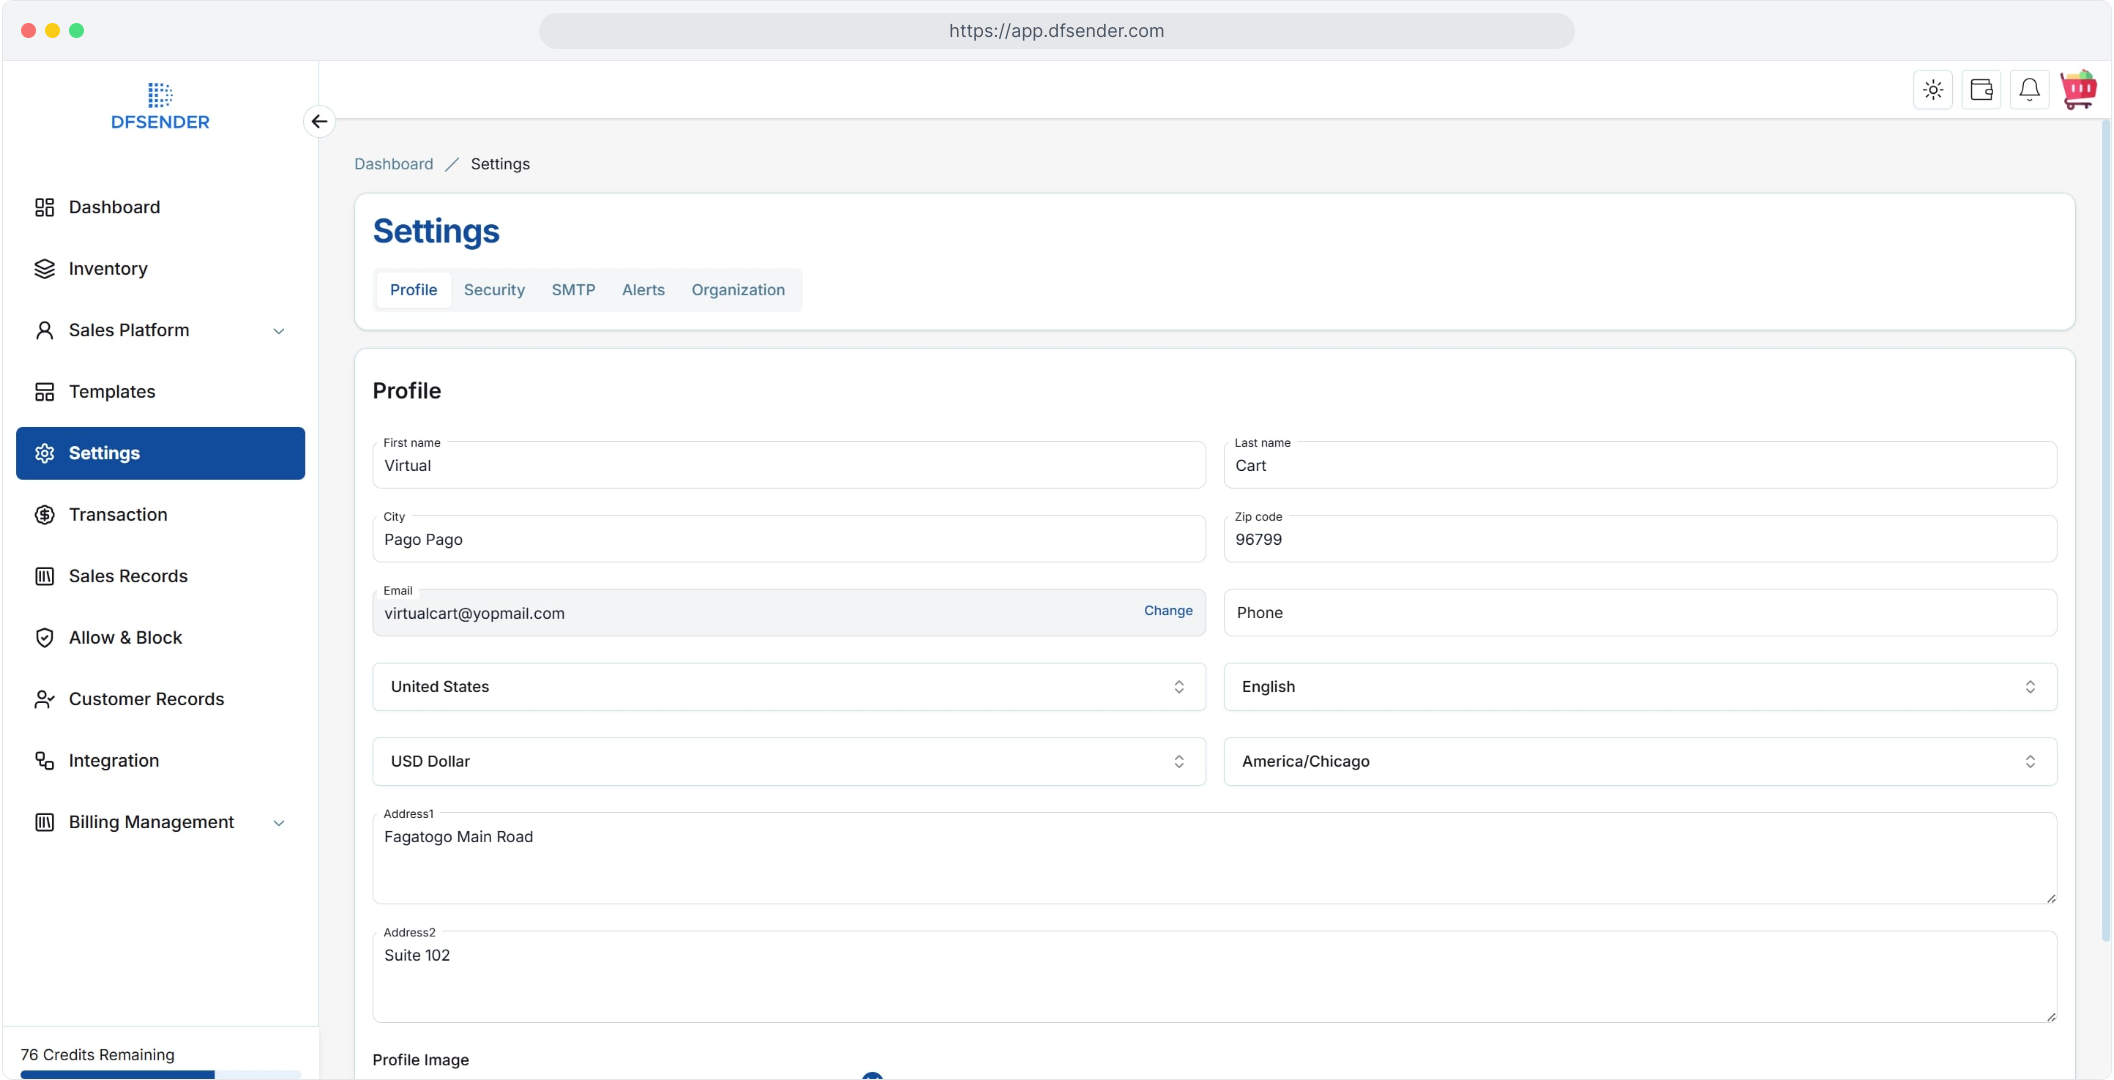Screen dimensions: 2114x1080
Task: Toggle light/dark theme sun icon
Action: click(1933, 90)
